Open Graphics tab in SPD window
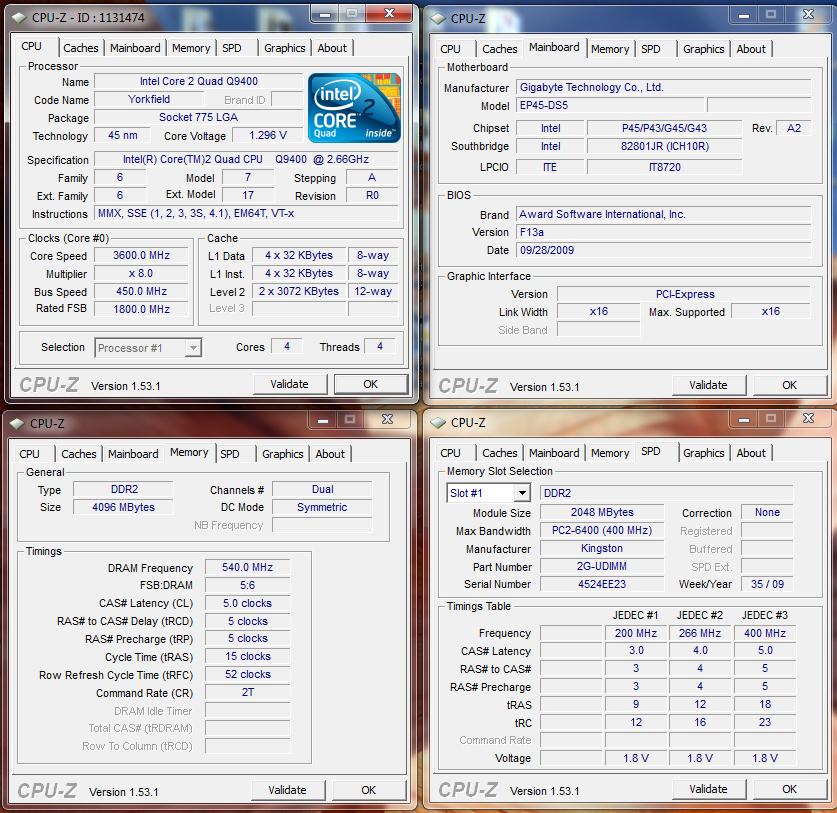This screenshot has height=813, width=837. coord(704,453)
